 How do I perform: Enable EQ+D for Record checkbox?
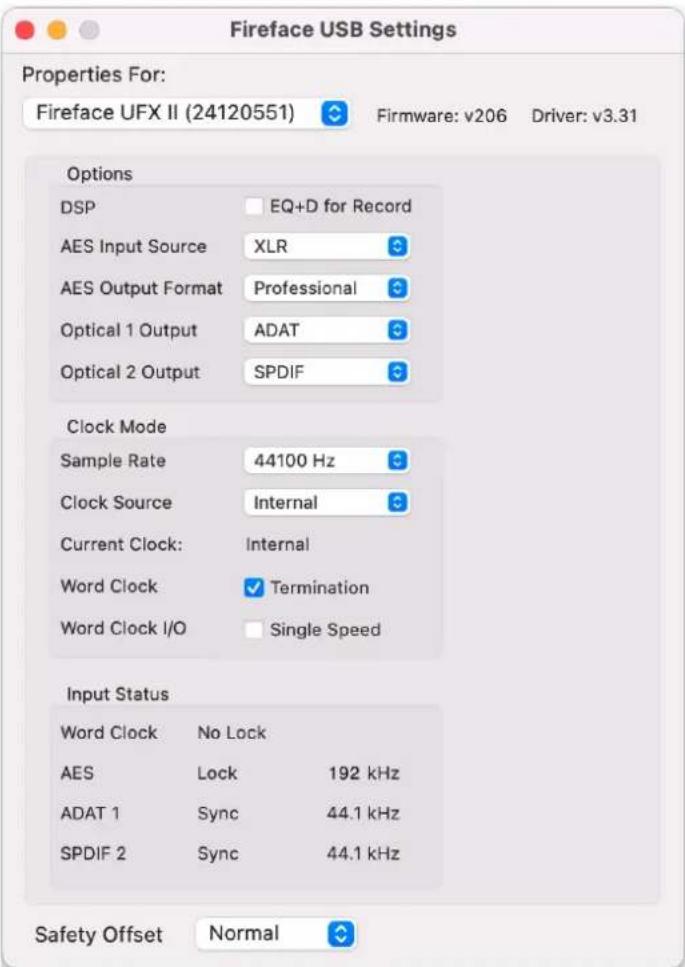coord(253,206)
